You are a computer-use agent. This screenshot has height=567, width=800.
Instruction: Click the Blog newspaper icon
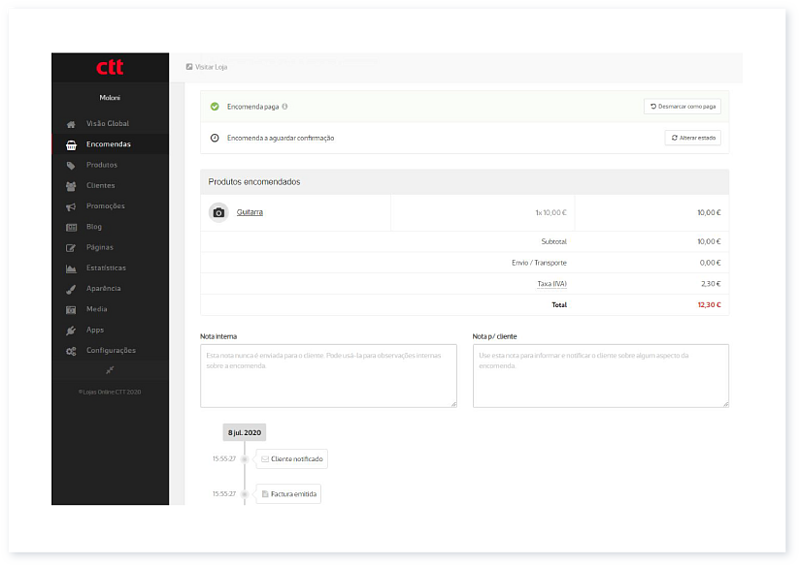71,228
